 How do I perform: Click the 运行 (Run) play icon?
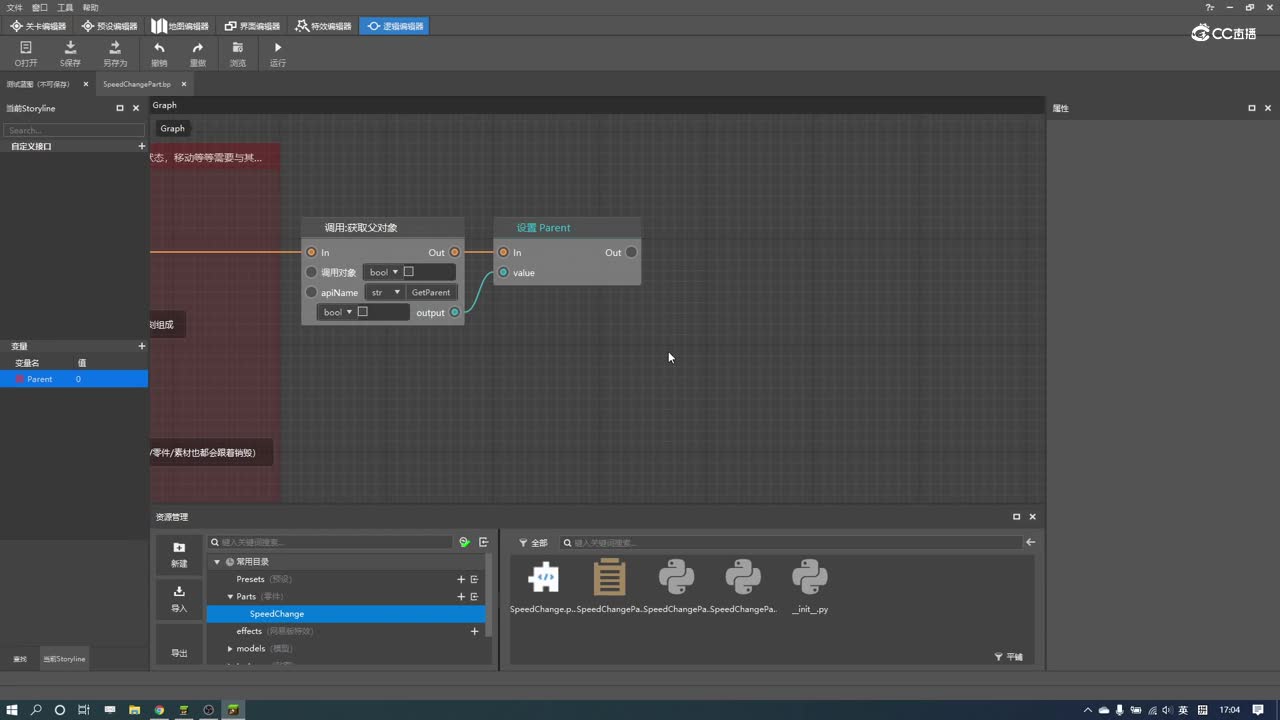(x=278, y=48)
